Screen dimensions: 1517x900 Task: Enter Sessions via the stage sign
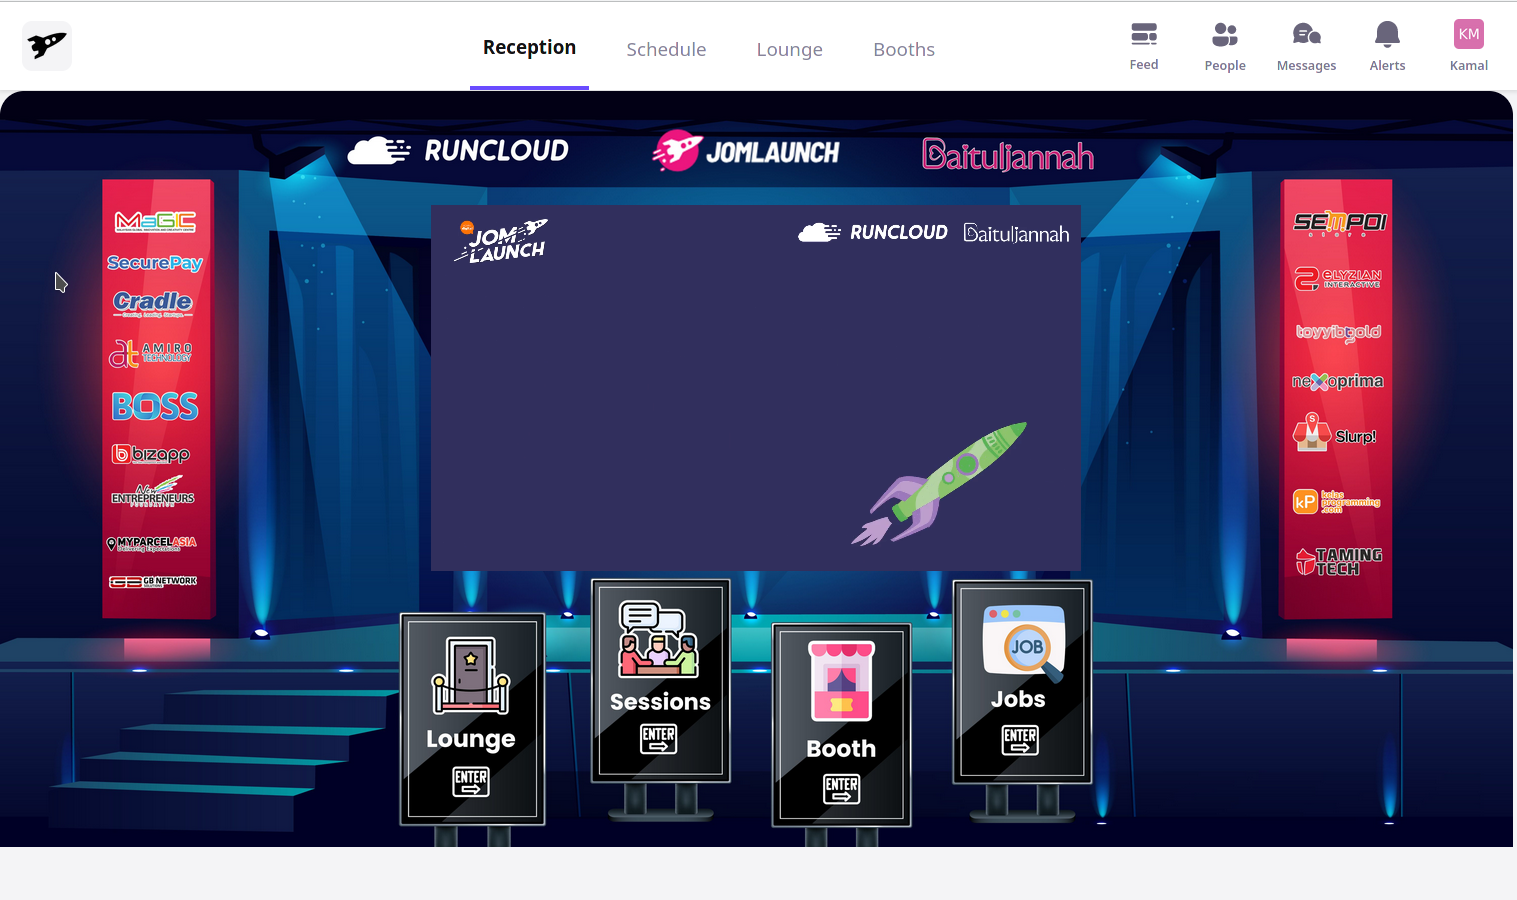(x=660, y=680)
